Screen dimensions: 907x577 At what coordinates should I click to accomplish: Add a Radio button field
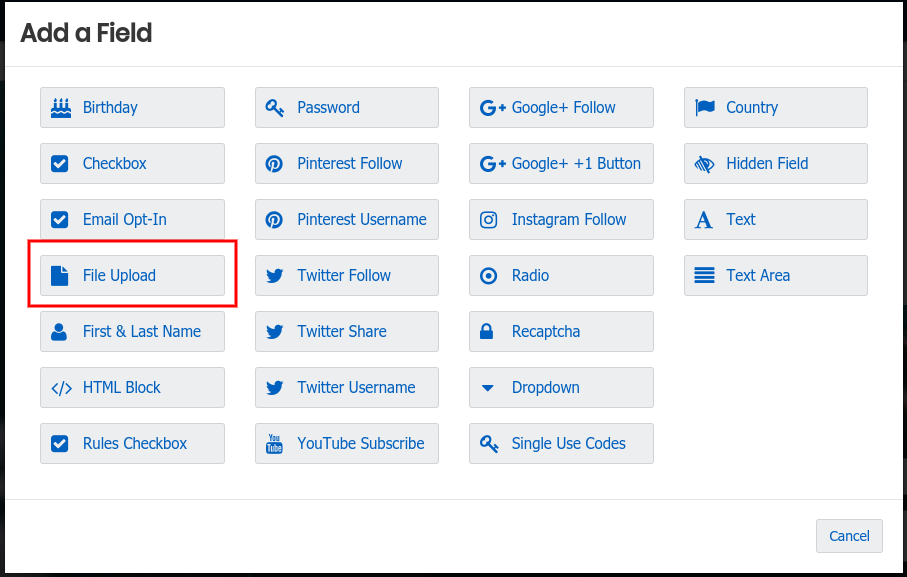[x=561, y=275]
